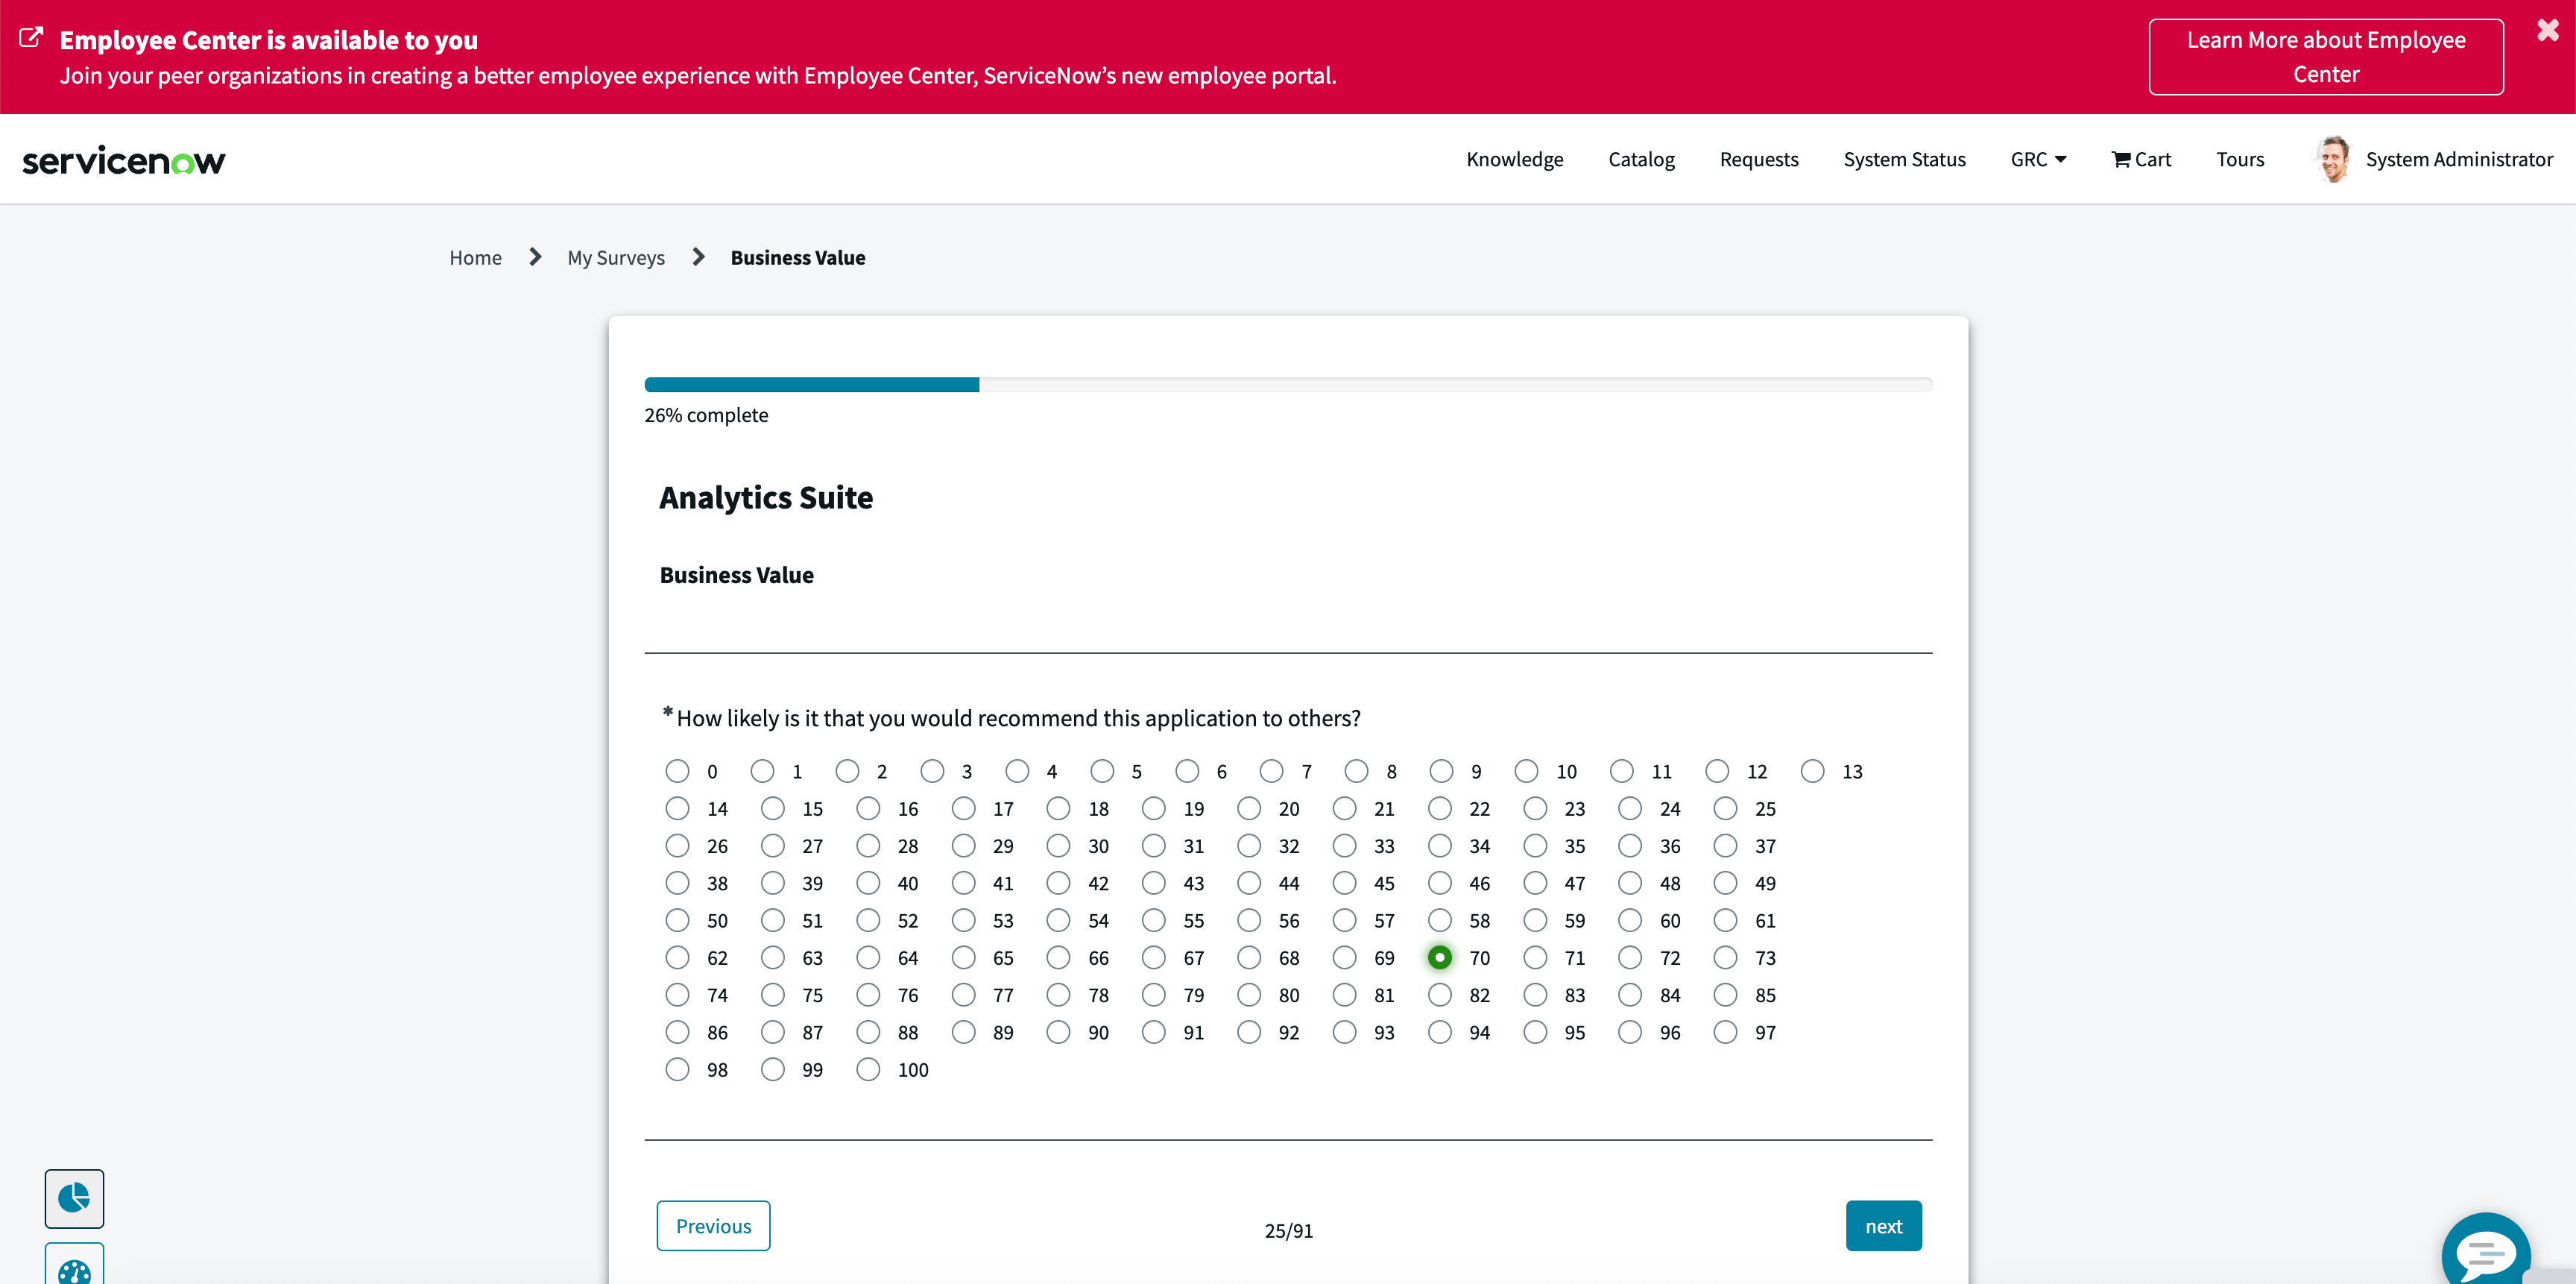Click the gauge dashboard icon button

(x=74, y=1265)
